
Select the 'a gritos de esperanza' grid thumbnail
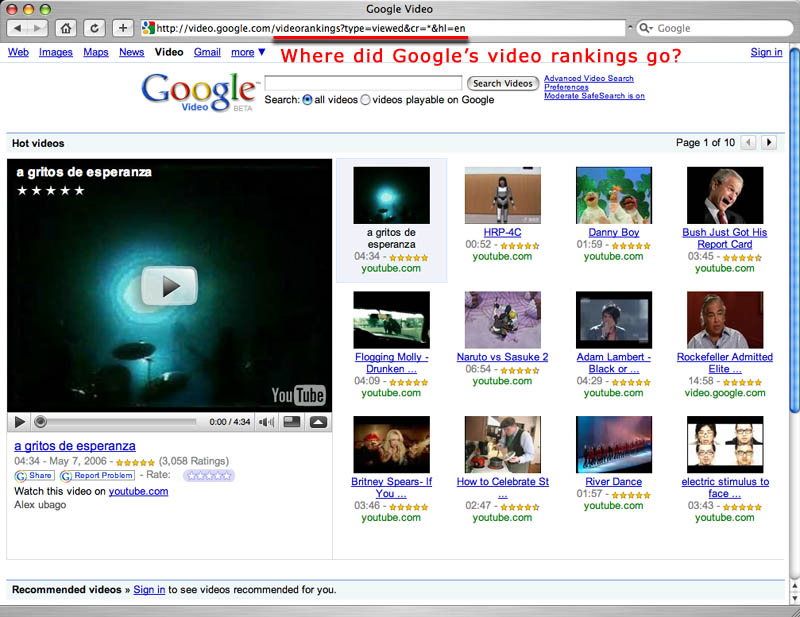(391, 195)
